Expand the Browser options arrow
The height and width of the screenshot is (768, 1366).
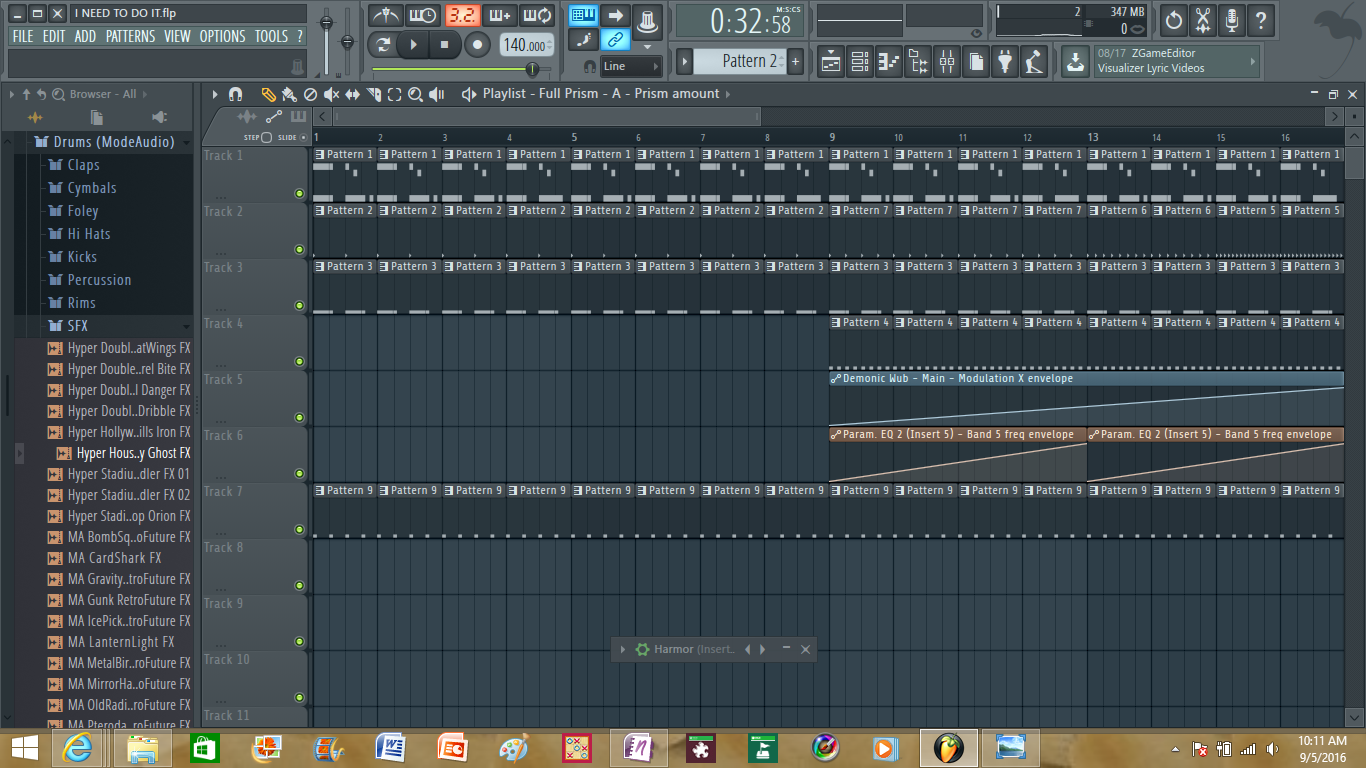pyautogui.click(x=12, y=94)
